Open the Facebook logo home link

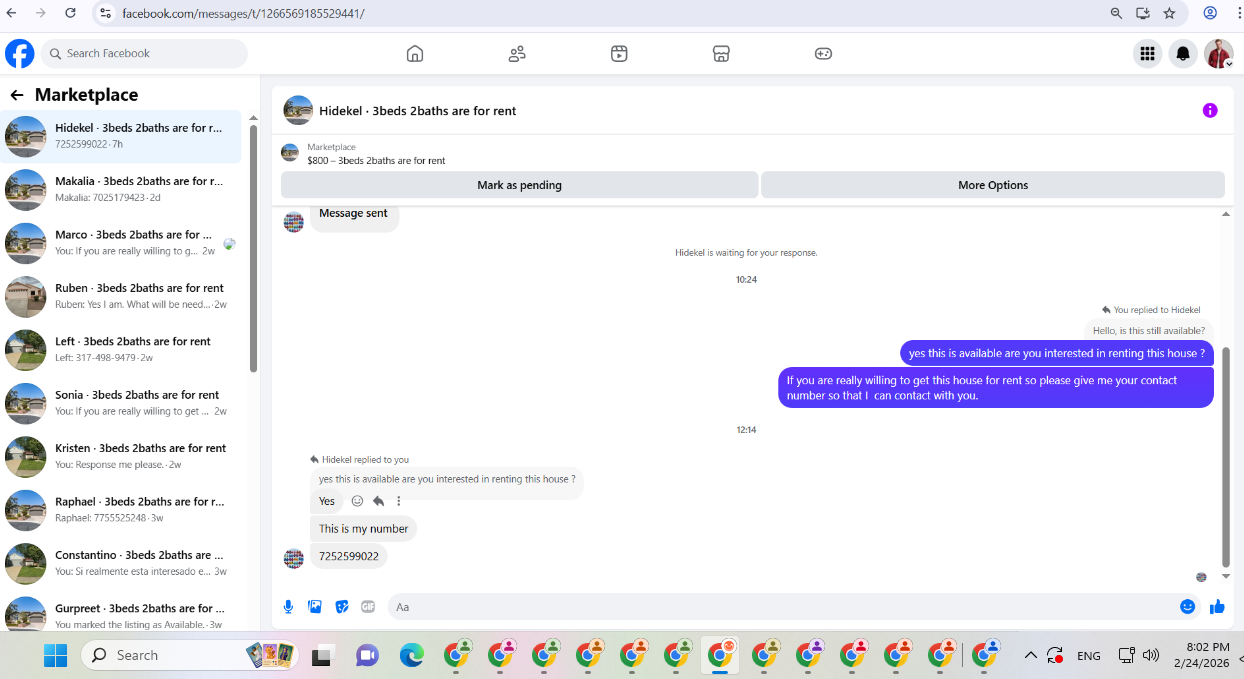pos(20,53)
